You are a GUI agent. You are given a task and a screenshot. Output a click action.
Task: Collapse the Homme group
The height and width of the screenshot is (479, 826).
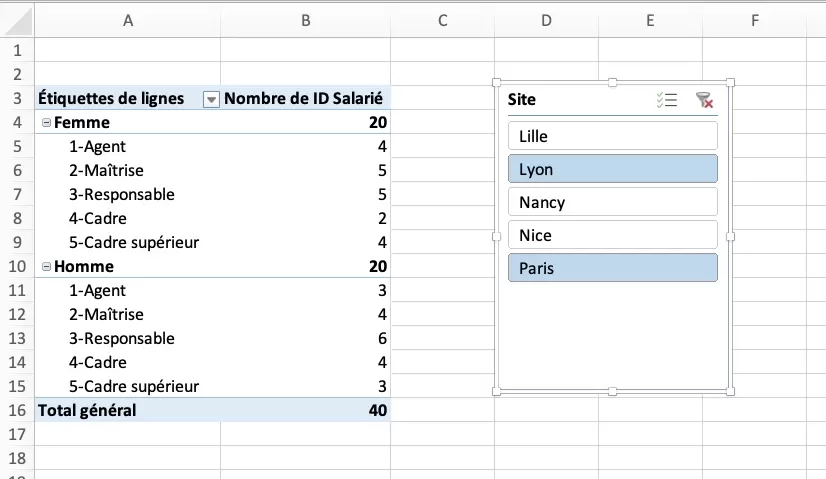click(x=46, y=267)
